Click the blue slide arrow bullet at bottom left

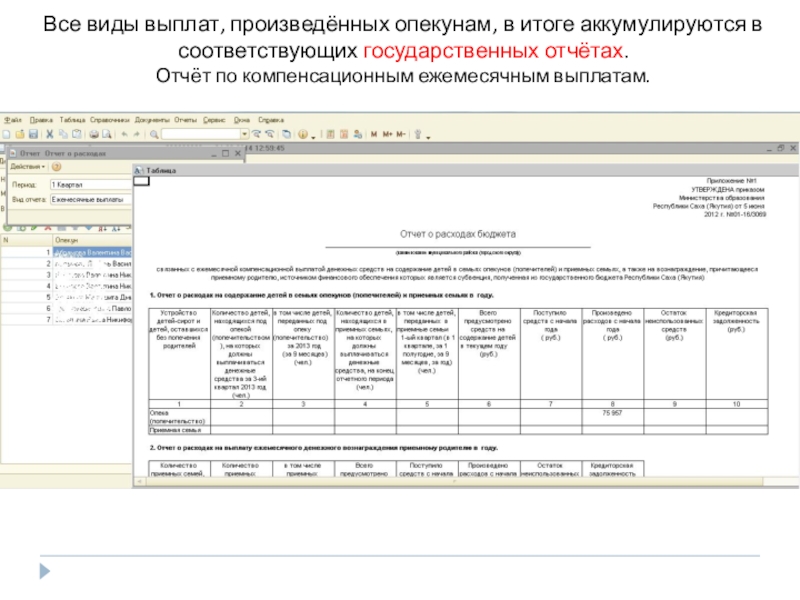pyautogui.click(x=45, y=571)
